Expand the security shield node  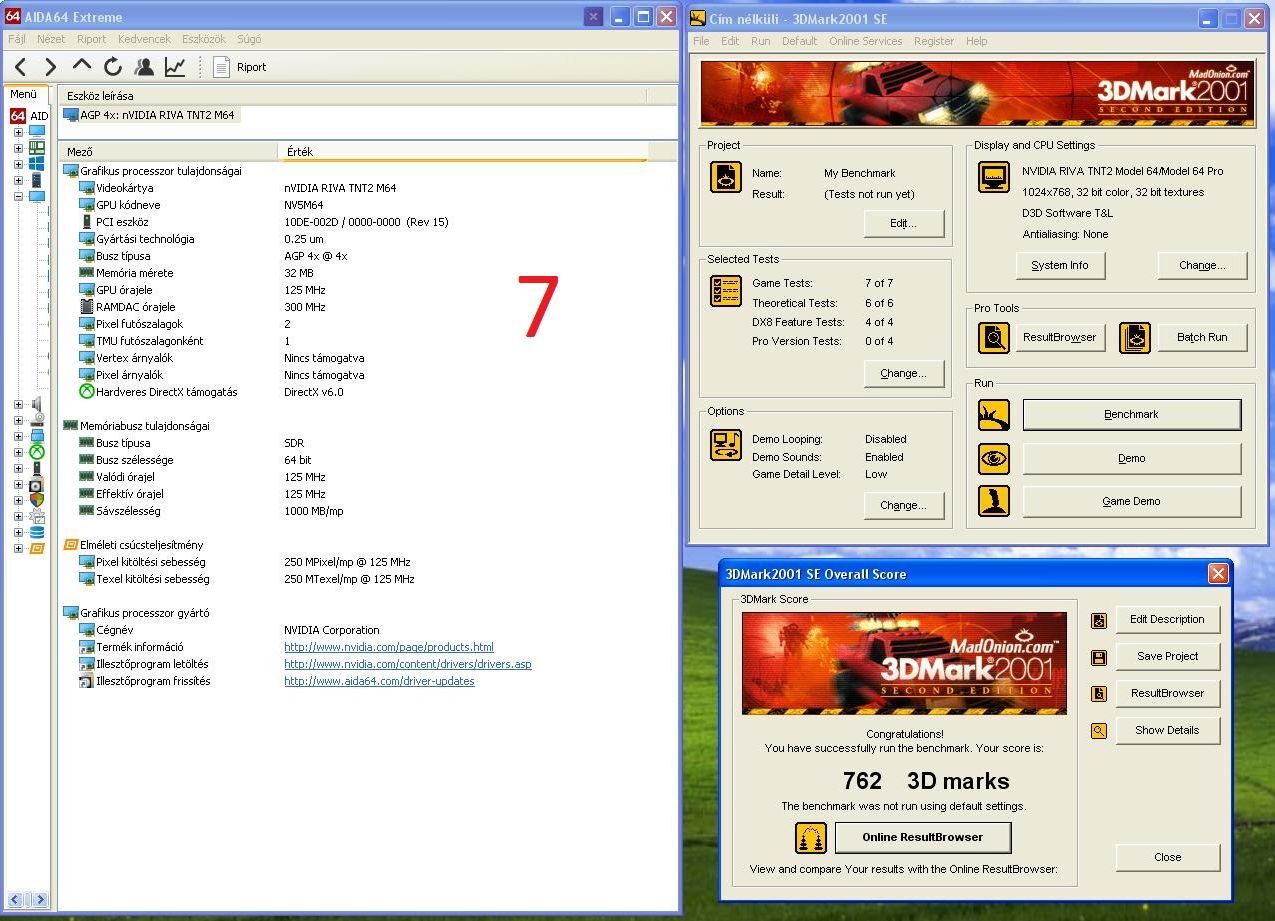coord(18,500)
